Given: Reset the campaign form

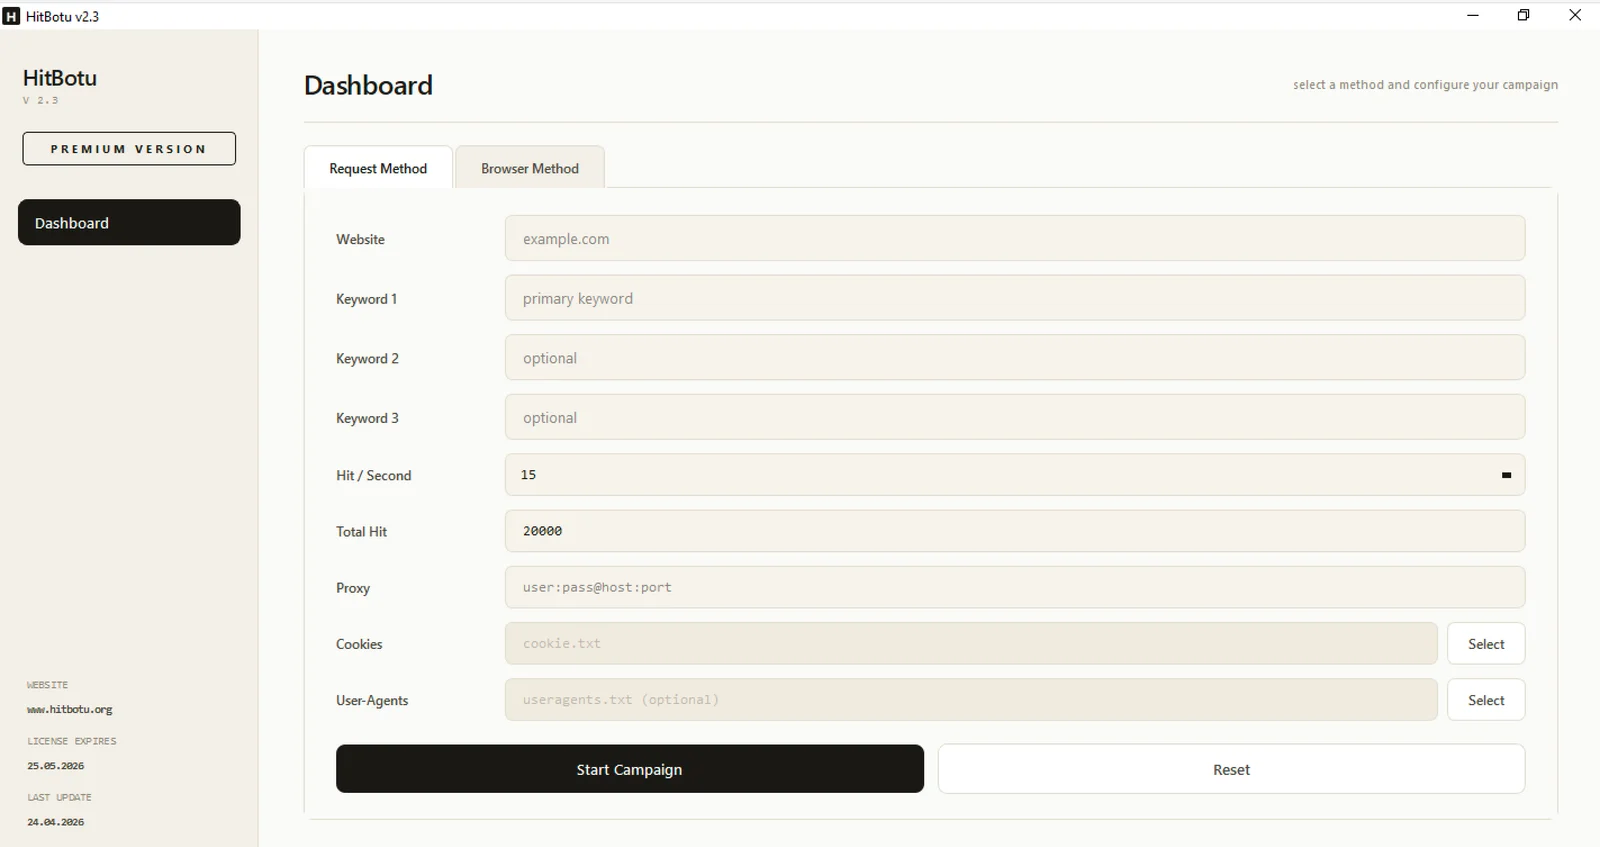Looking at the screenshot, I should (1231, 769).
